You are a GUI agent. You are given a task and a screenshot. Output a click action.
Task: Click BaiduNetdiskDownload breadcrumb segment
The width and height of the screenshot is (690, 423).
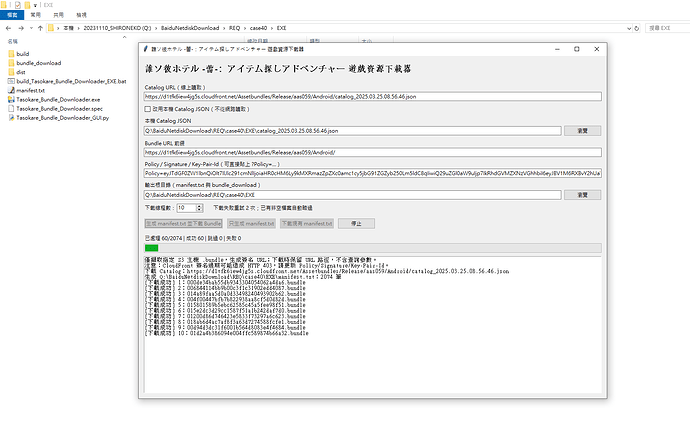click(x=190, y=28)
